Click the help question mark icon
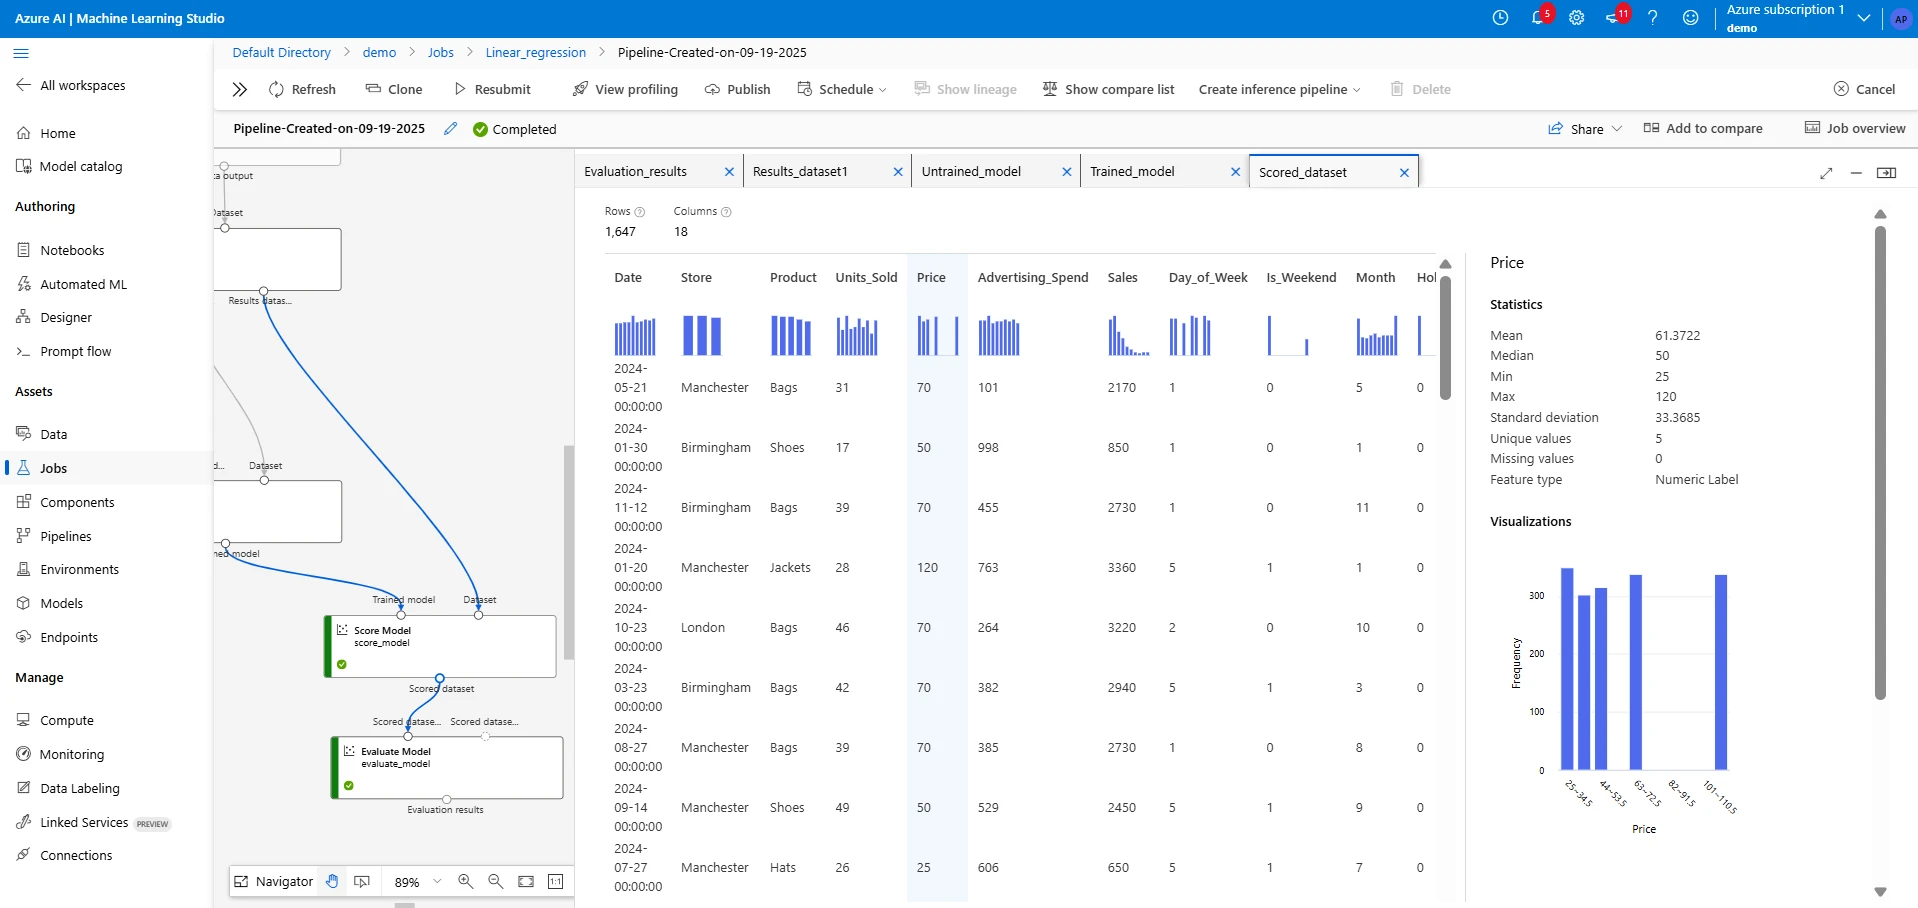This screenshot has width=1918, height=908. [x=1652, y=18]
